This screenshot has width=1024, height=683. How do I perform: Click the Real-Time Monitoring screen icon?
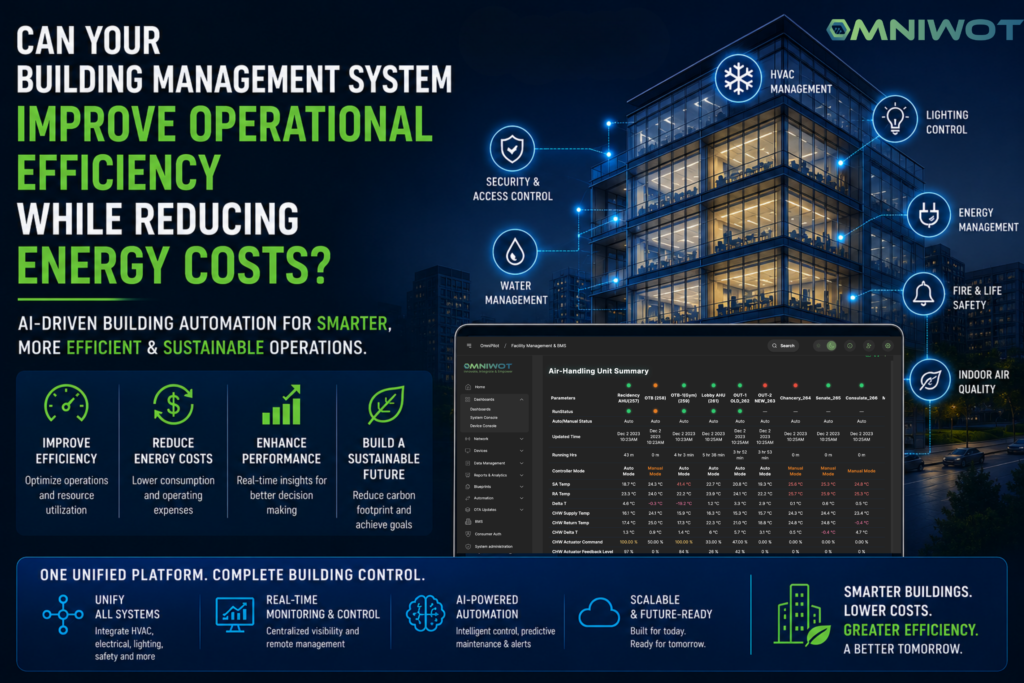234,614
